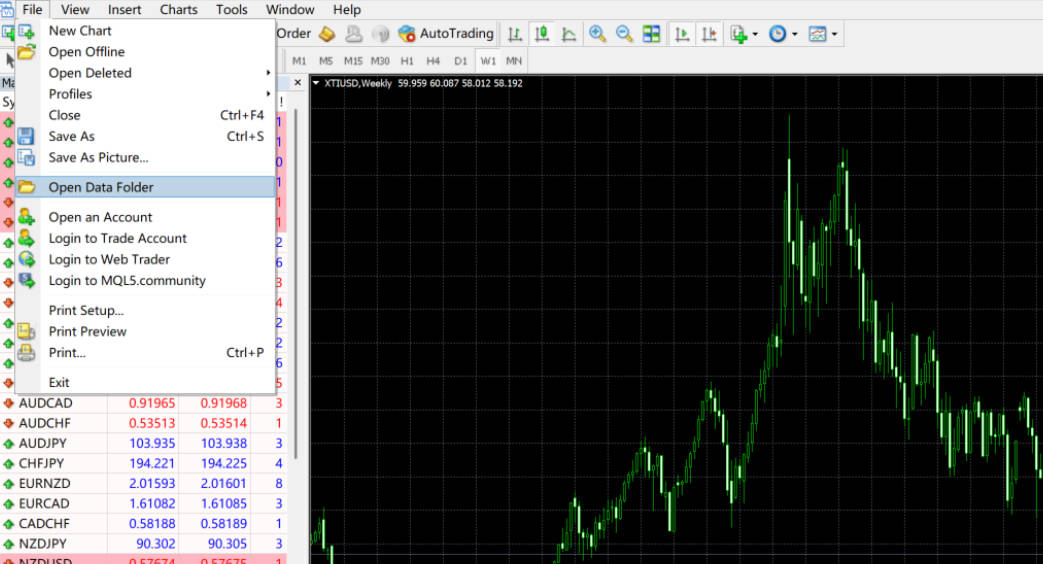Click the Zoom In magnifier icon
1043x564 pixels.
[598, 34]
